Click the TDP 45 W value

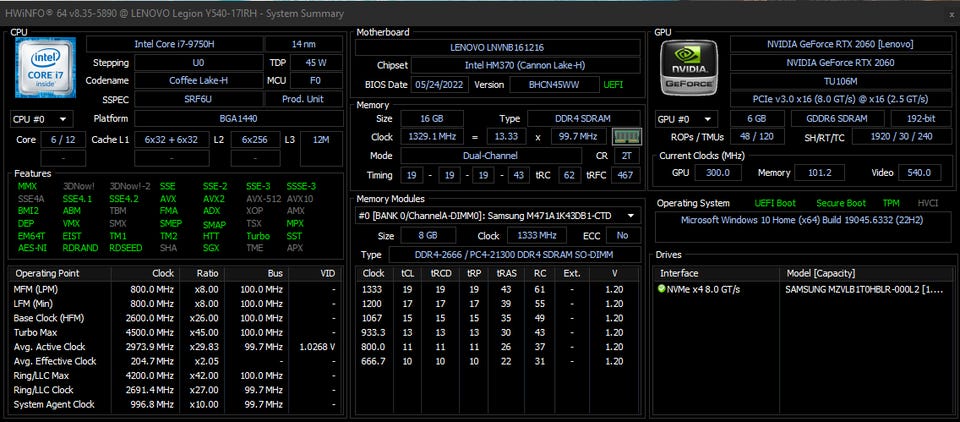317,62
